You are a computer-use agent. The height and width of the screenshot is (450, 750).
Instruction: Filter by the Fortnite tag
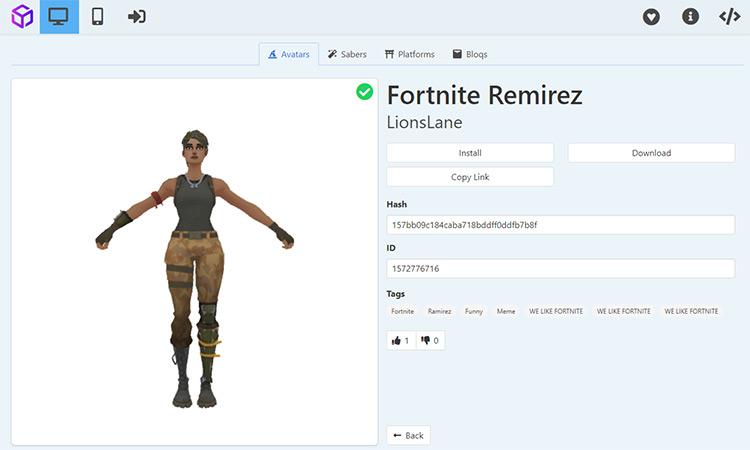click(x=402, y=311)
